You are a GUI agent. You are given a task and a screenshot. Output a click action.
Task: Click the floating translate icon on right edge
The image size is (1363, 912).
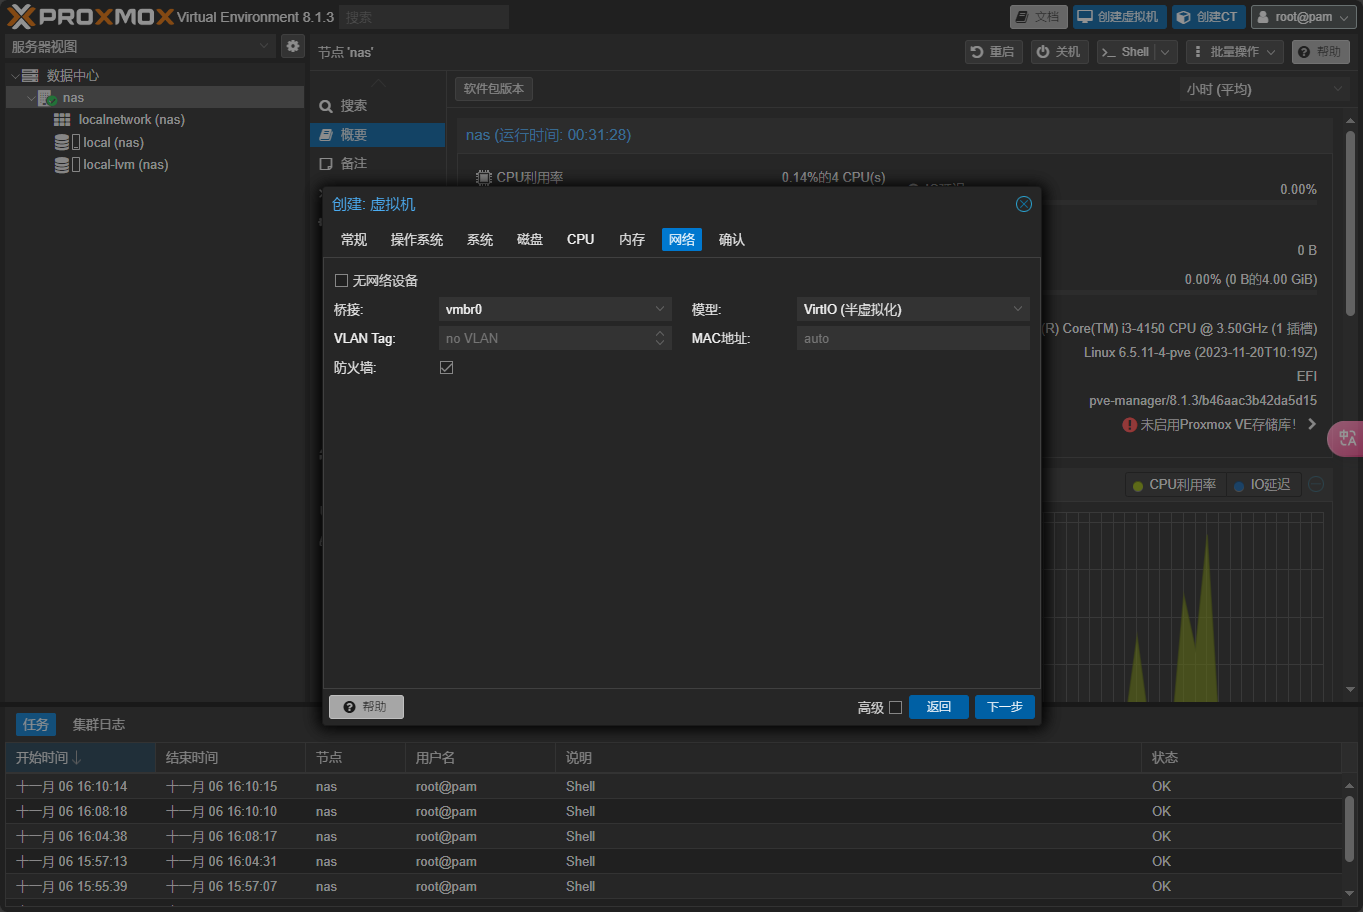pyautogui.click(x=1346, y=438)
